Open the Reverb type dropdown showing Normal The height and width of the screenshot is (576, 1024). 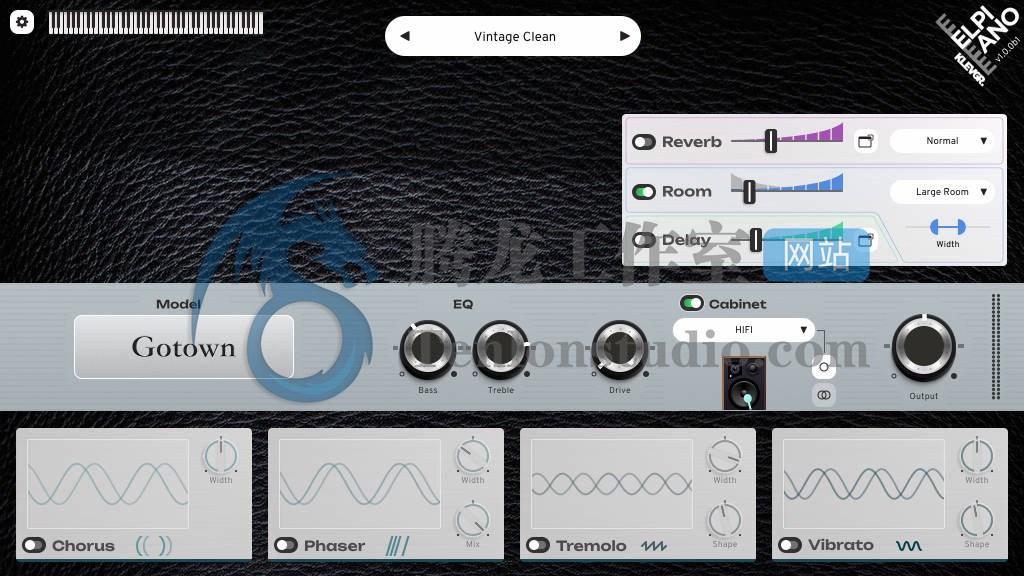[942, 141]
